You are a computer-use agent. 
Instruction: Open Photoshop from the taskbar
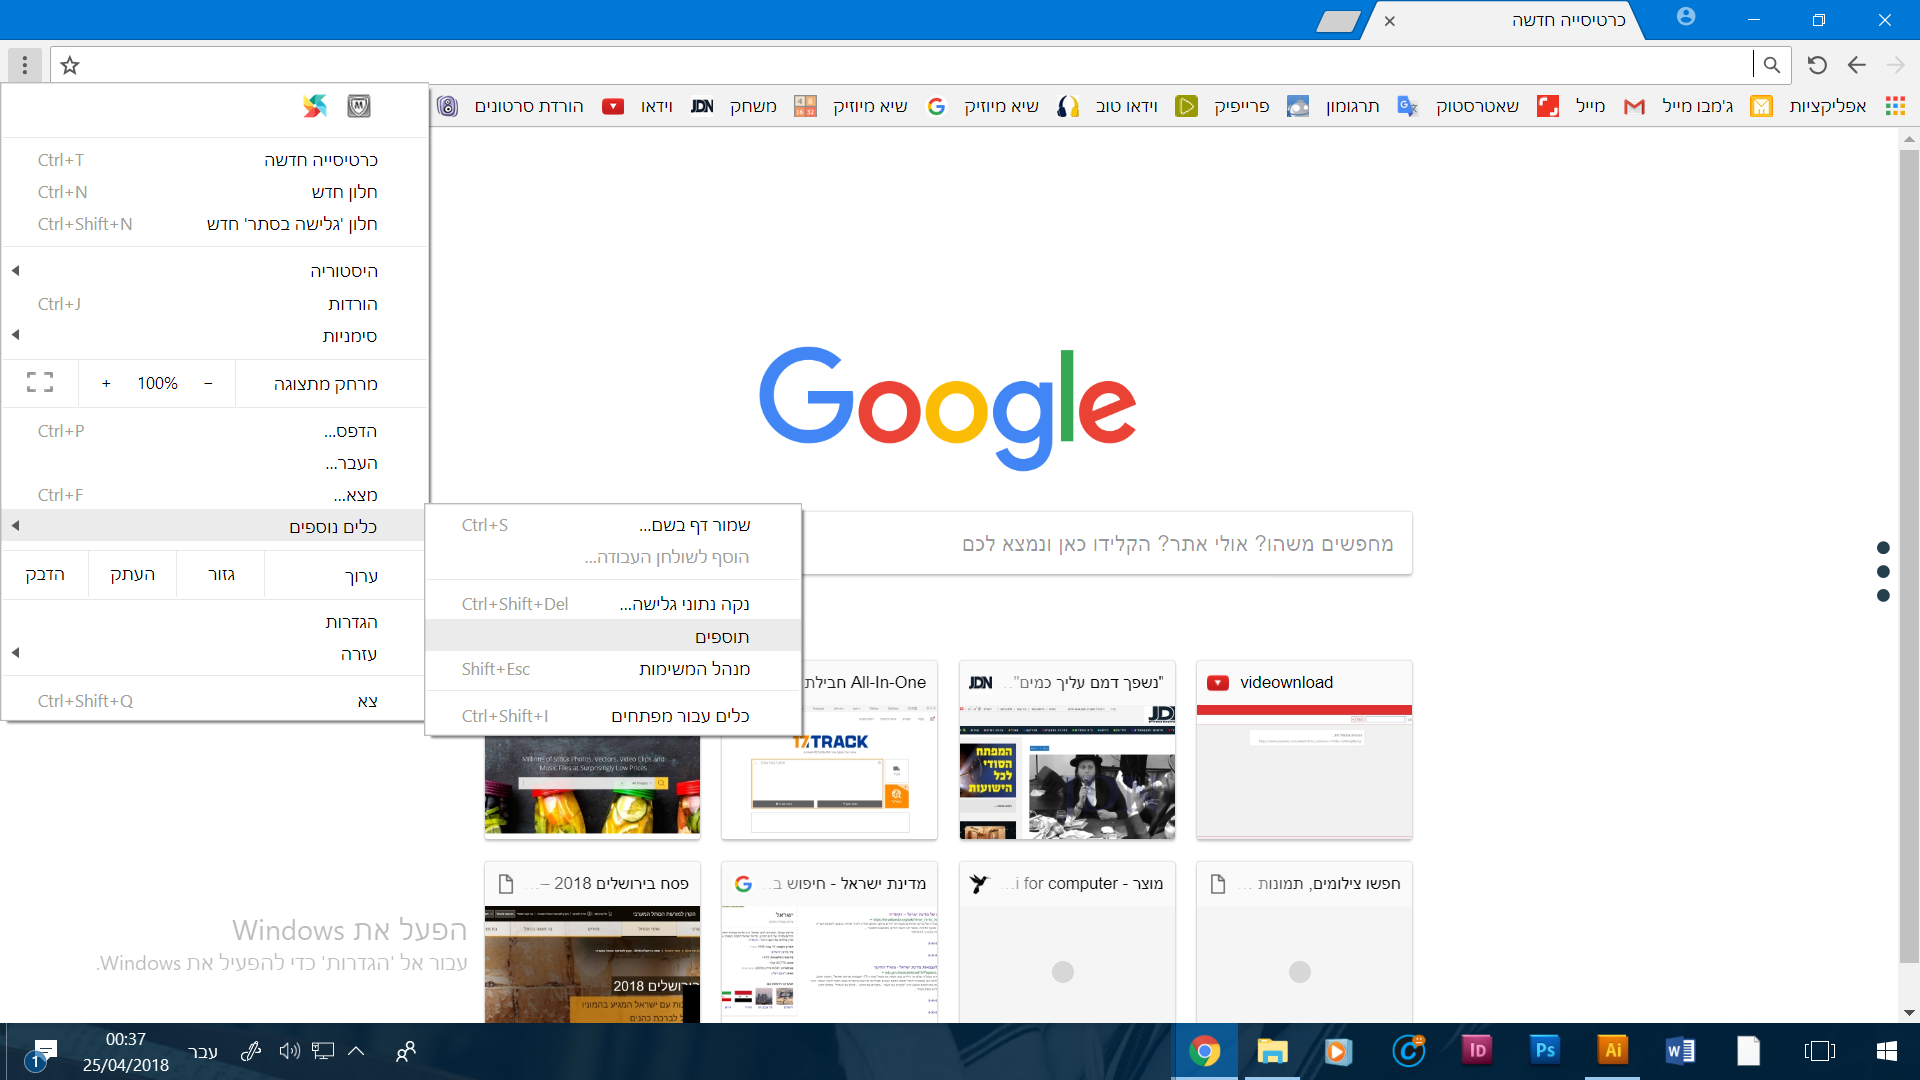[1544, 1050]
